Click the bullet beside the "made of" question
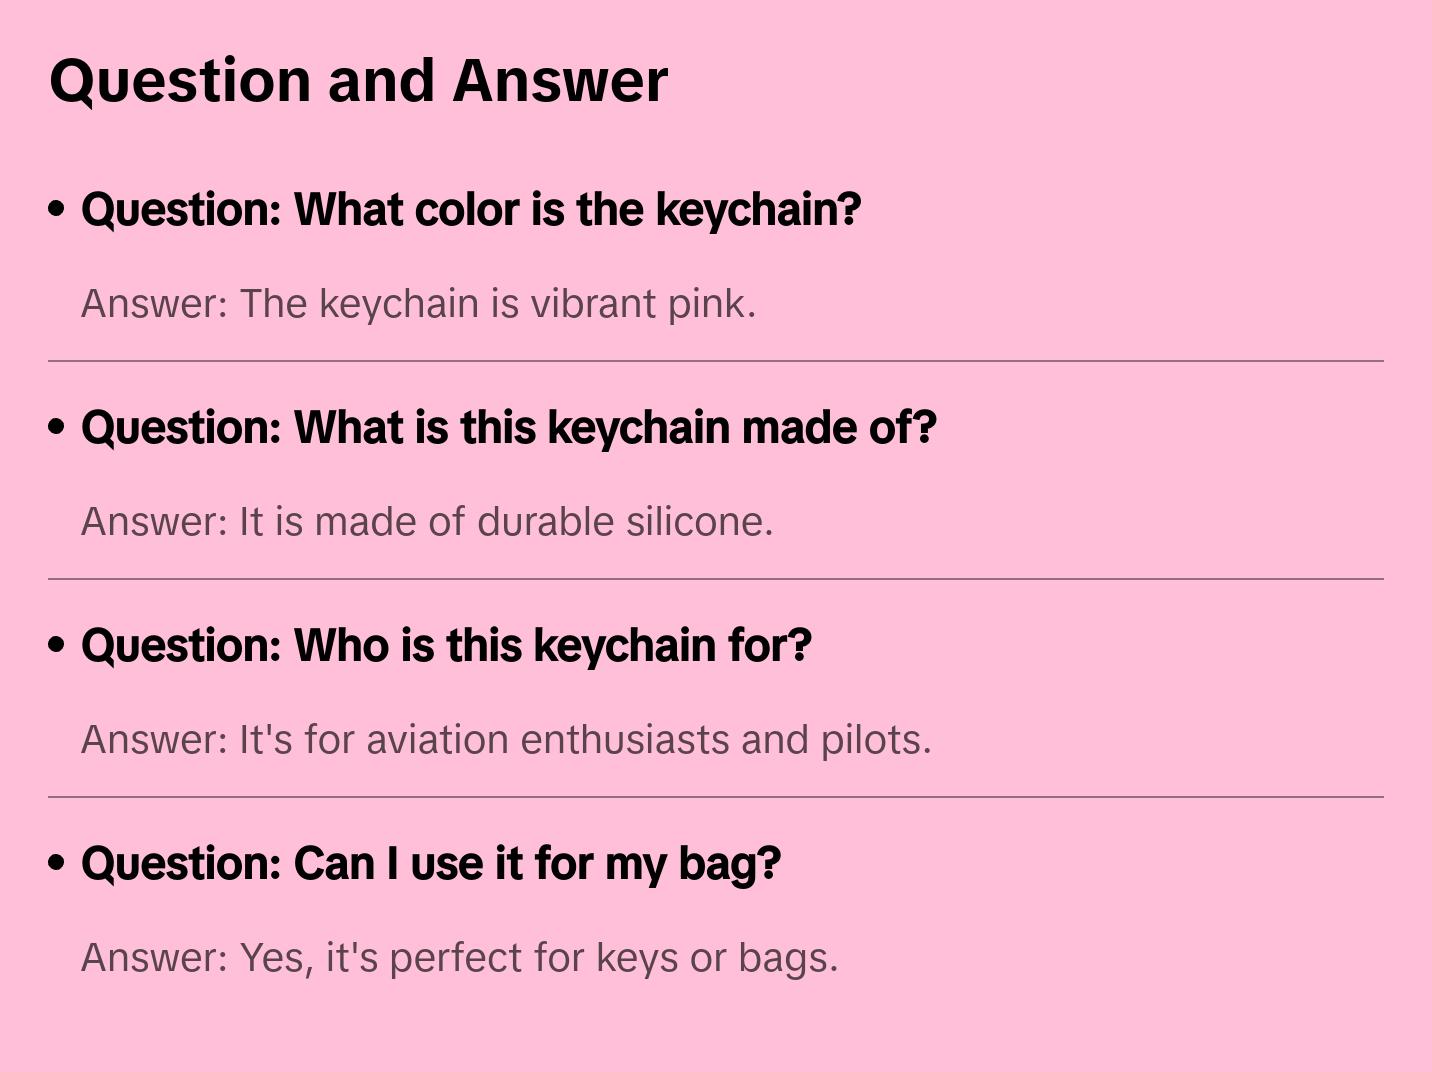 (57, 428)
